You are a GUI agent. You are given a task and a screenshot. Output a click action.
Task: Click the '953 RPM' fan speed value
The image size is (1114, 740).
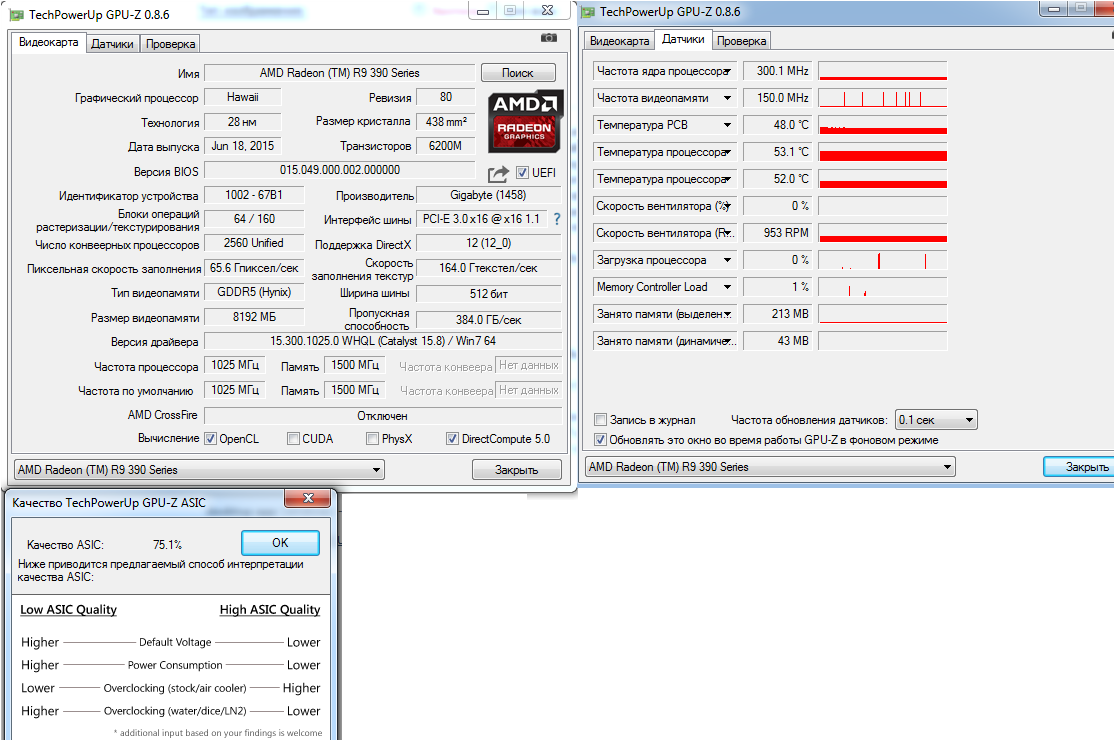pyautogui.click(x=777, y=233)
